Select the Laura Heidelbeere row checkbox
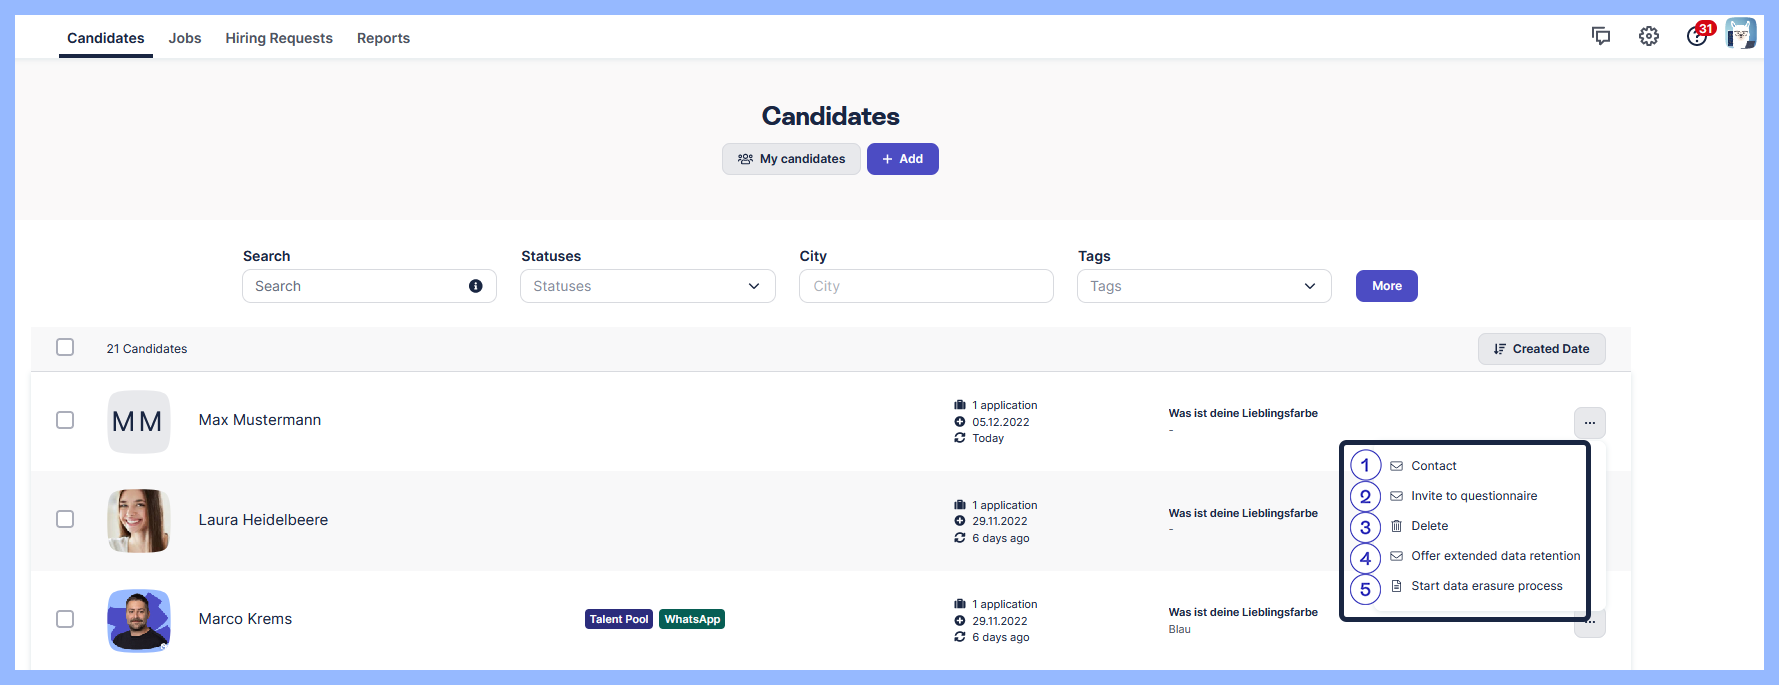The image size is (1779, 685). click(65, 519)
